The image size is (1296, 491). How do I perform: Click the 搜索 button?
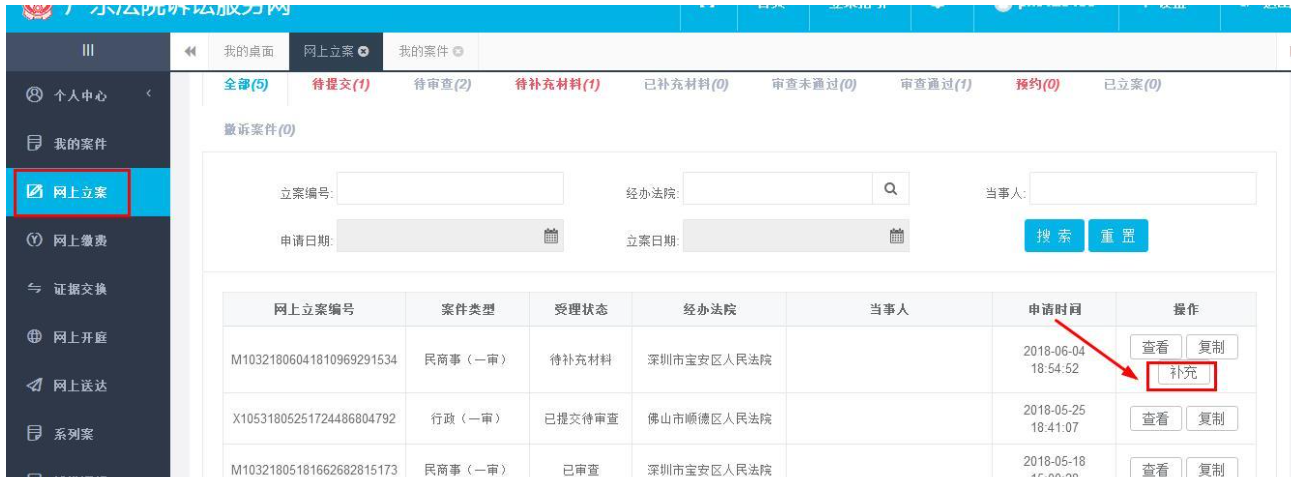click(x=1054, y=236)
